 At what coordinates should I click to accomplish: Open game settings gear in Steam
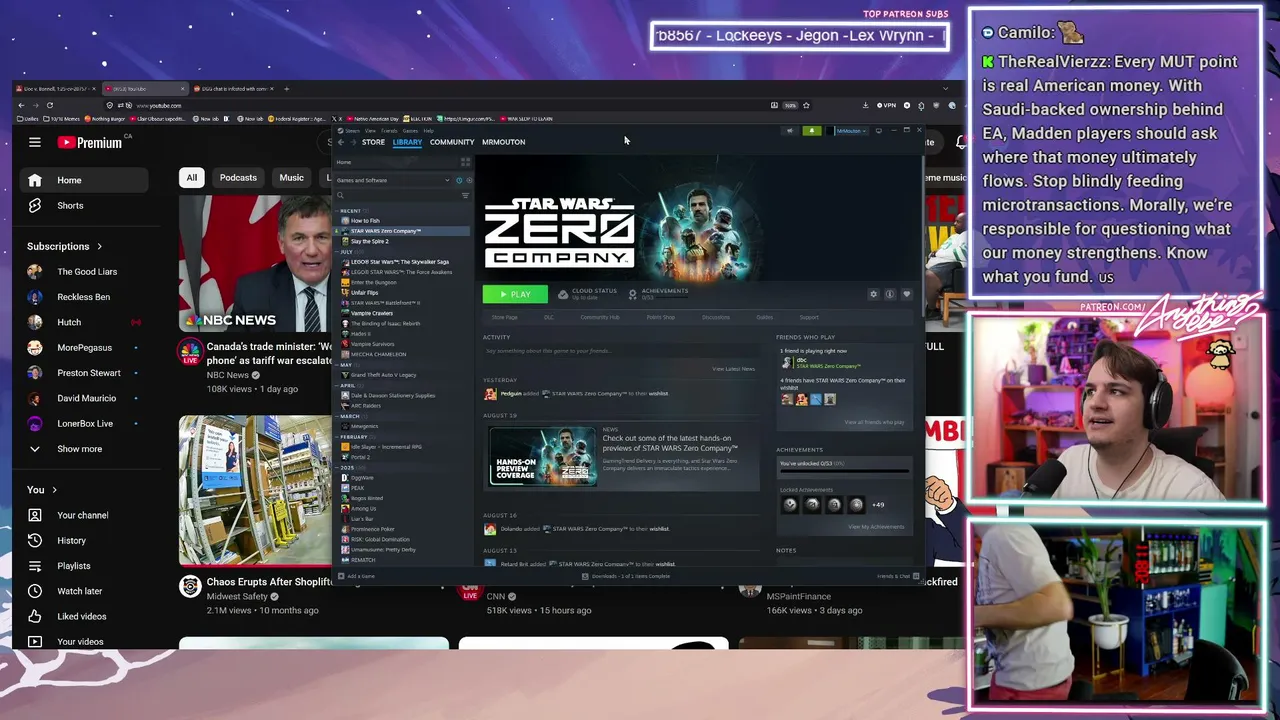coord(873,294)
